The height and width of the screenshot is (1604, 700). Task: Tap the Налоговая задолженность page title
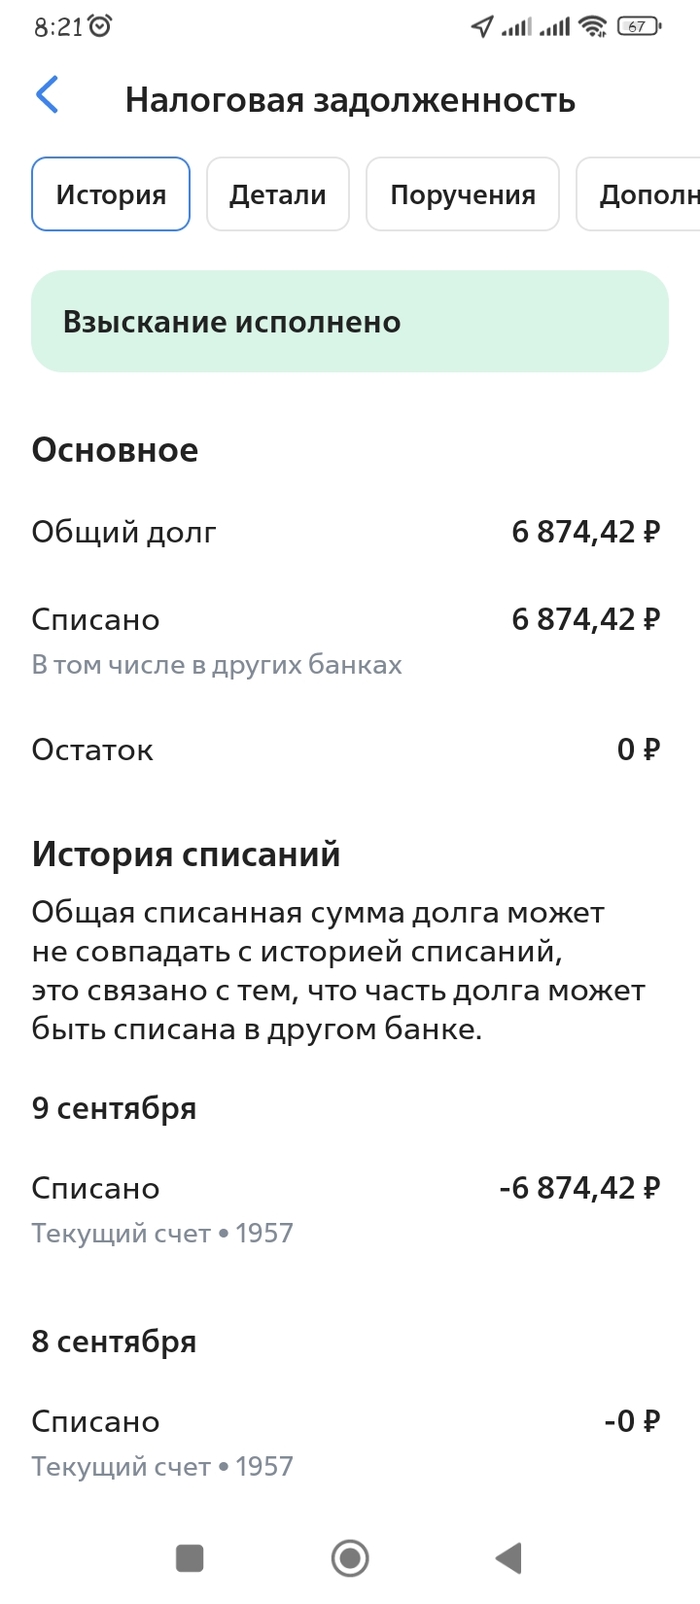click(x=350, y=100)
